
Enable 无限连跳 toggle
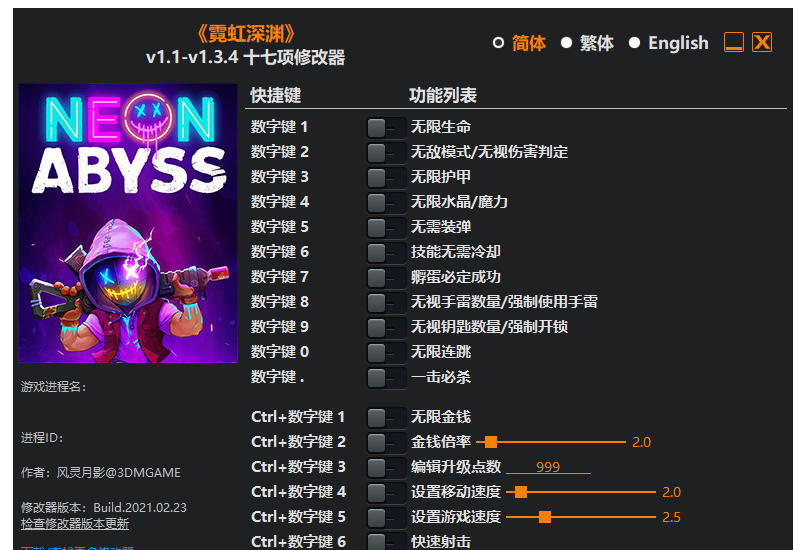pos(386,352)
